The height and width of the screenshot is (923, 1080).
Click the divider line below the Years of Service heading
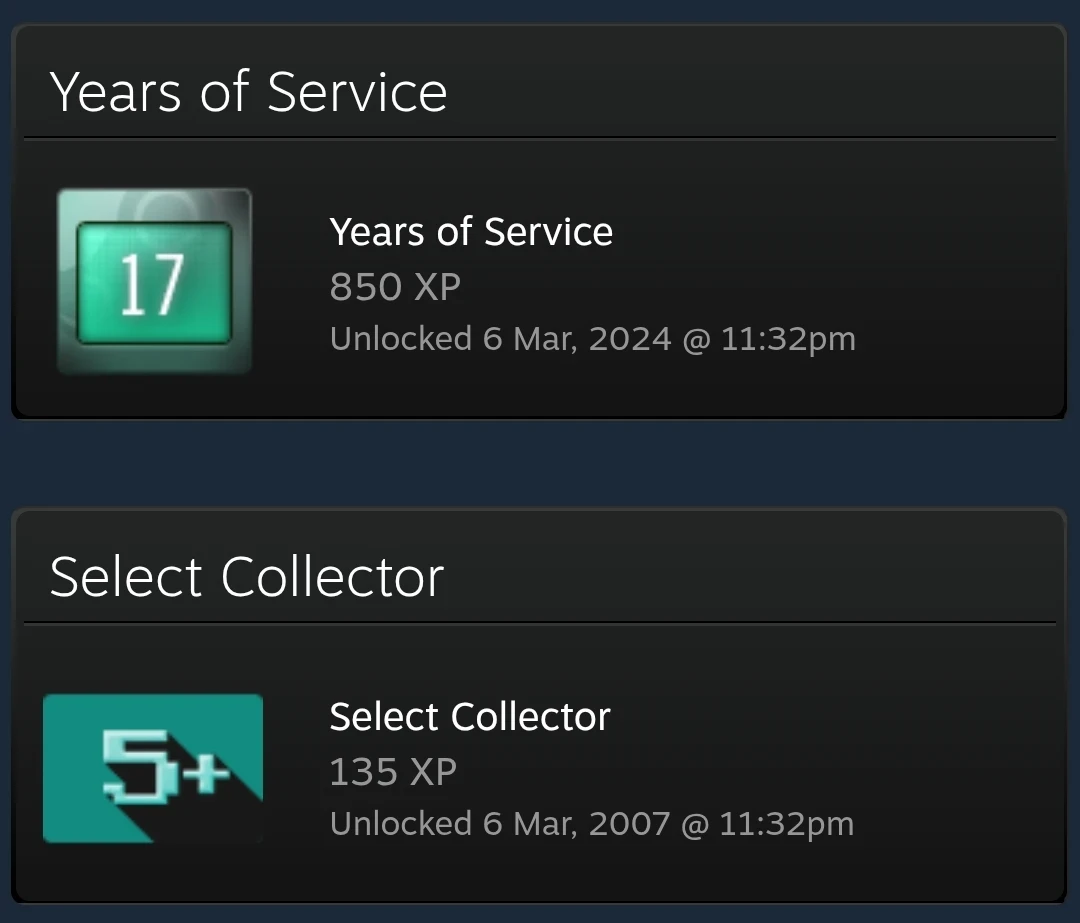click(540, 137)
